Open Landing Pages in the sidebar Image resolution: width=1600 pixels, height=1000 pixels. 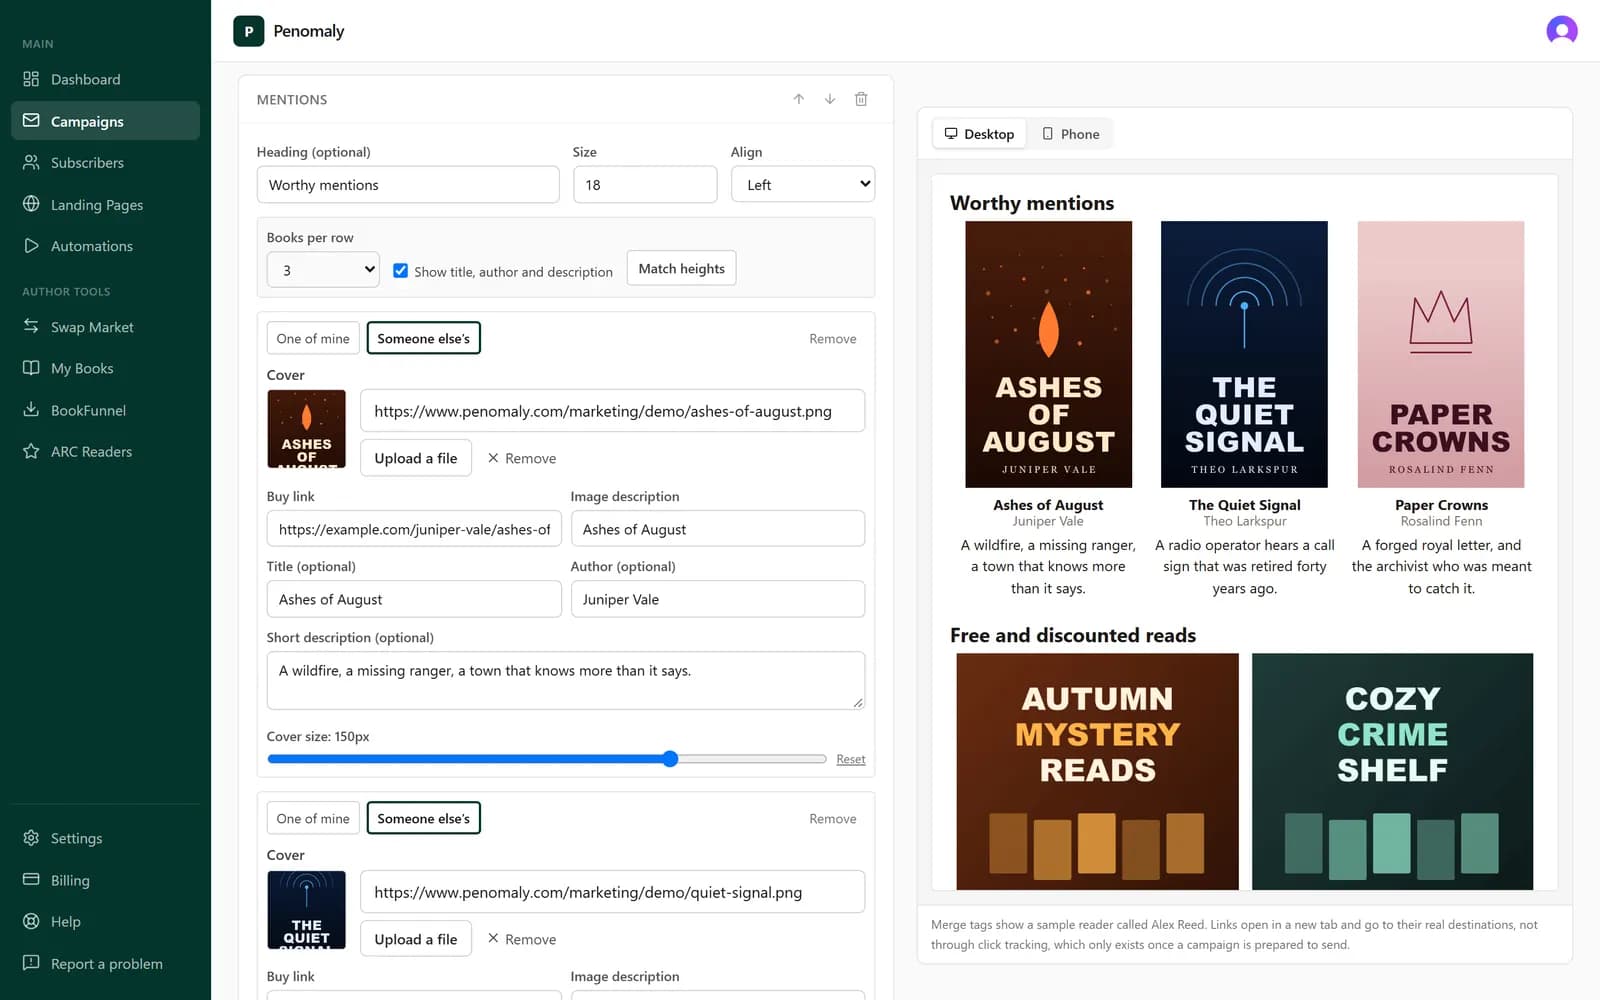(105, 204)
